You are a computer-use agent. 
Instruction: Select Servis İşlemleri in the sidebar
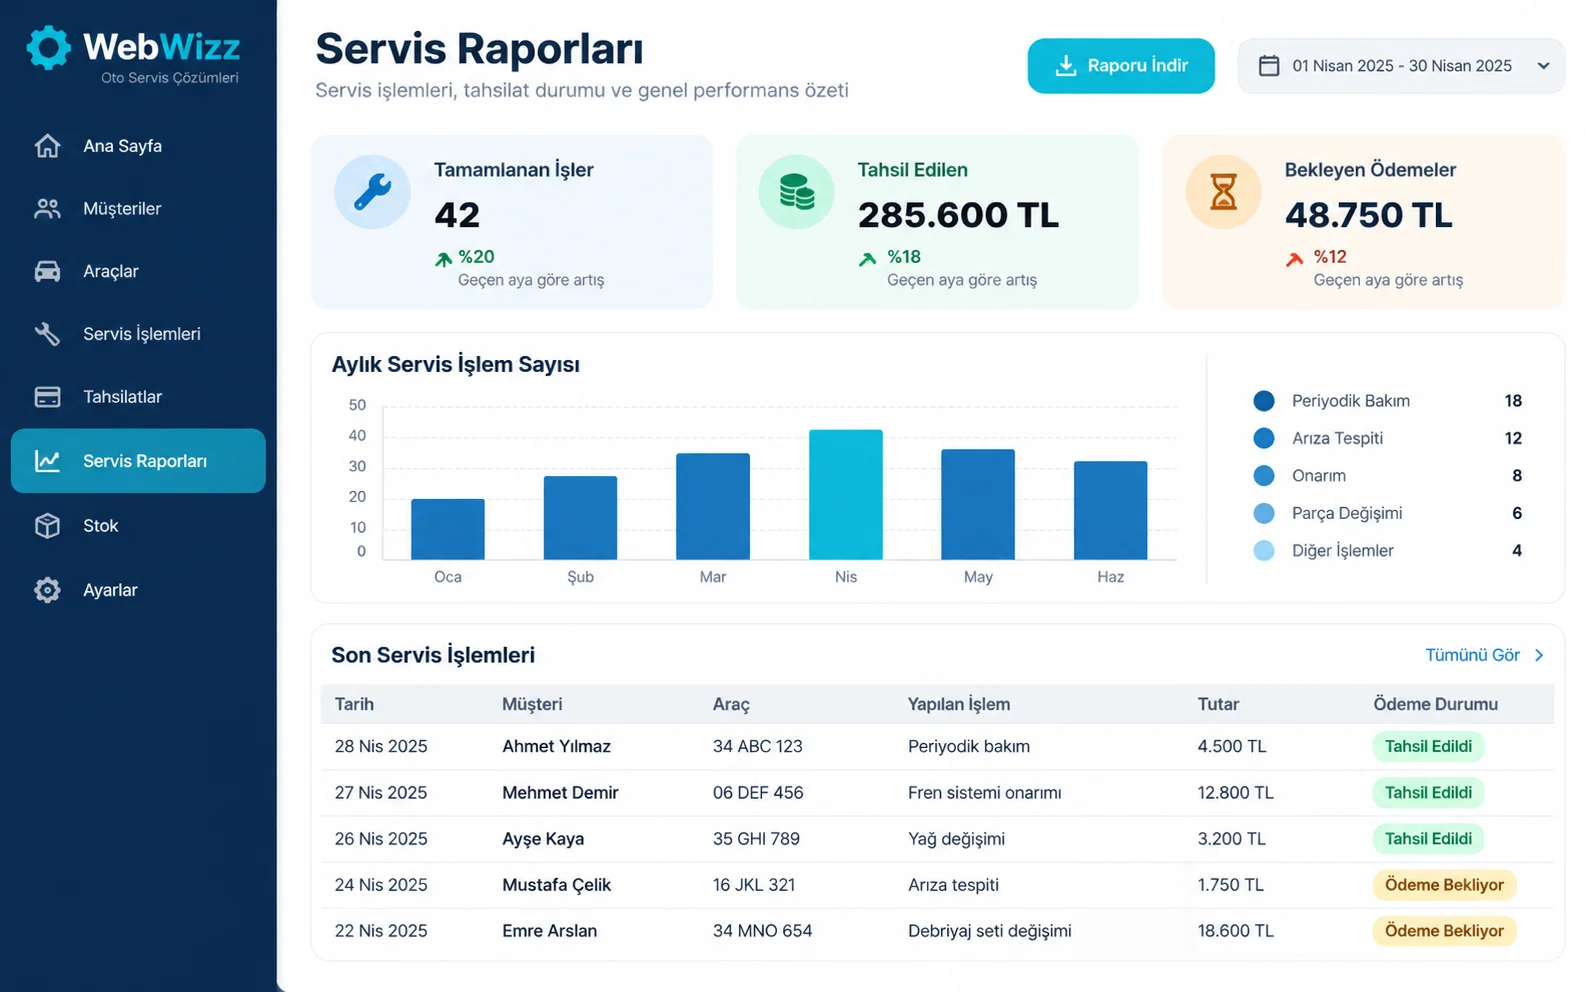click(x=138, y=334)
